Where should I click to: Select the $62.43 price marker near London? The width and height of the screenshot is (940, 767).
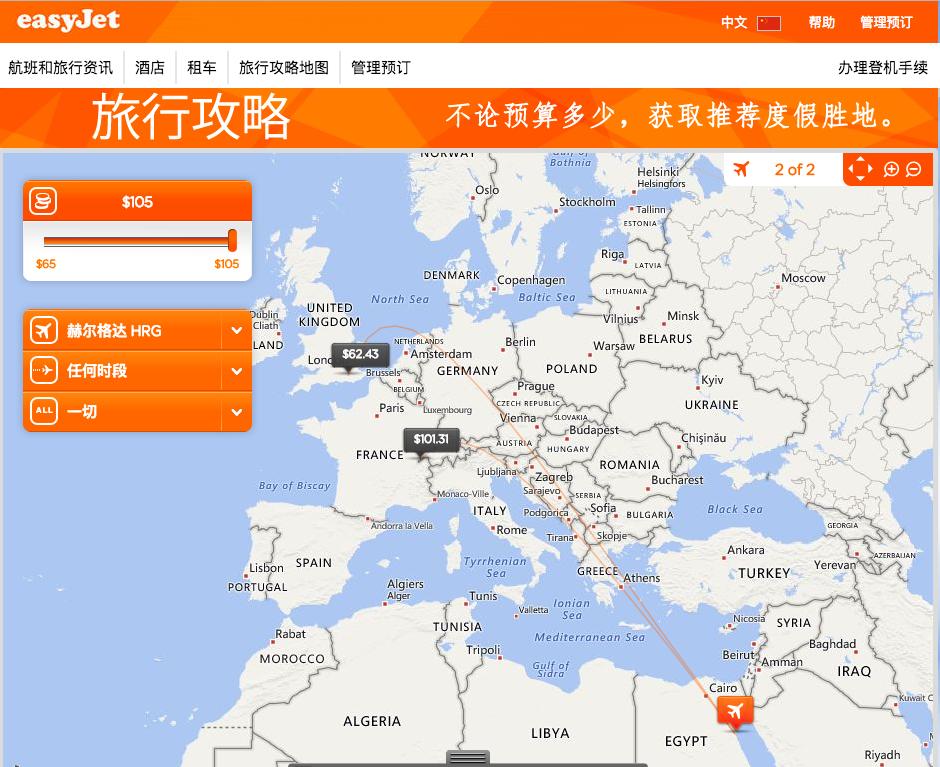point(359,355)
